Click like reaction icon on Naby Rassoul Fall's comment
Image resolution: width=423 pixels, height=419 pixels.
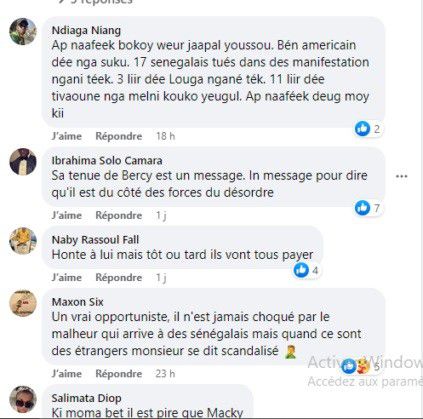click(x=301, y=270)
